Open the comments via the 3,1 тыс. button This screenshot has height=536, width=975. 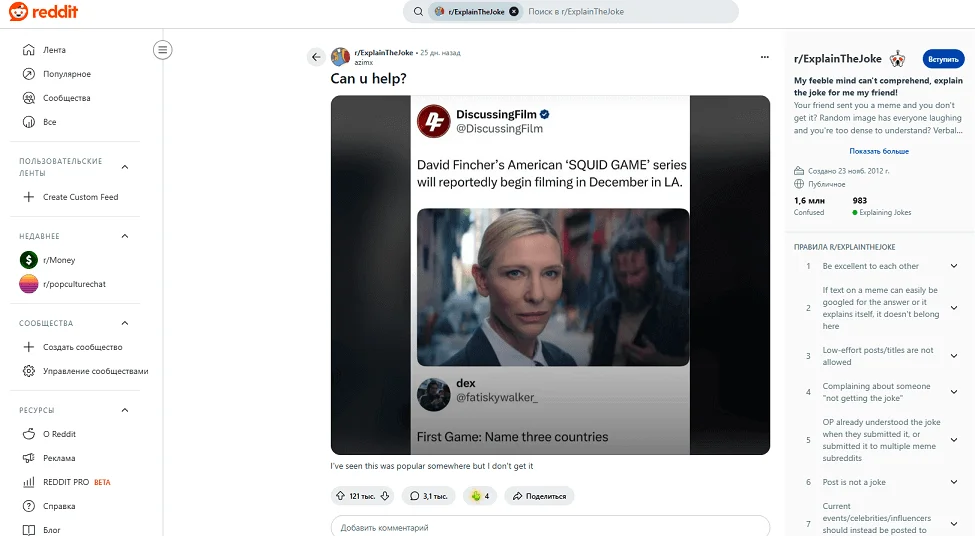428,496
